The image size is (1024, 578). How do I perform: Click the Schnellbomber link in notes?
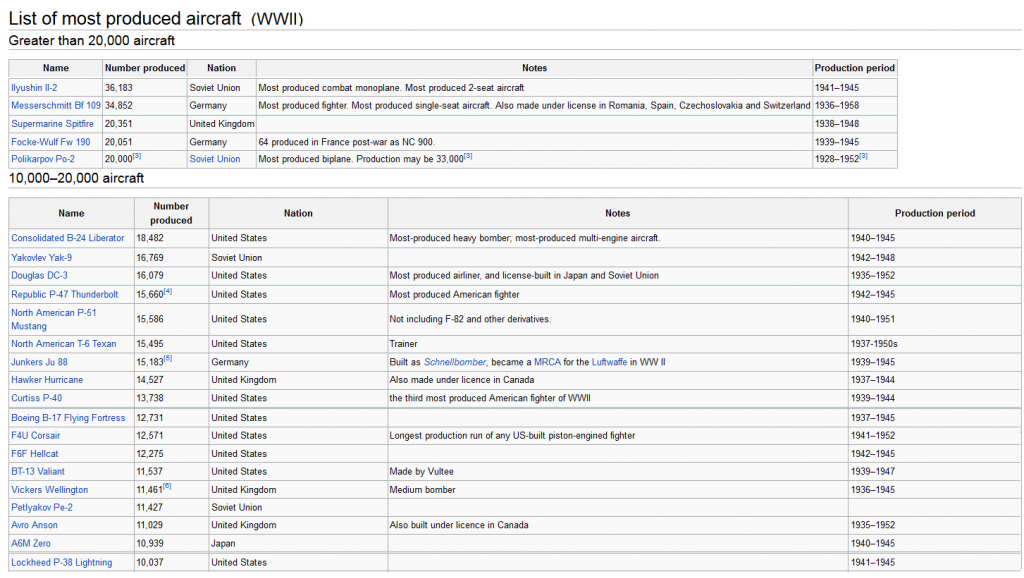(x=455, y=362)
